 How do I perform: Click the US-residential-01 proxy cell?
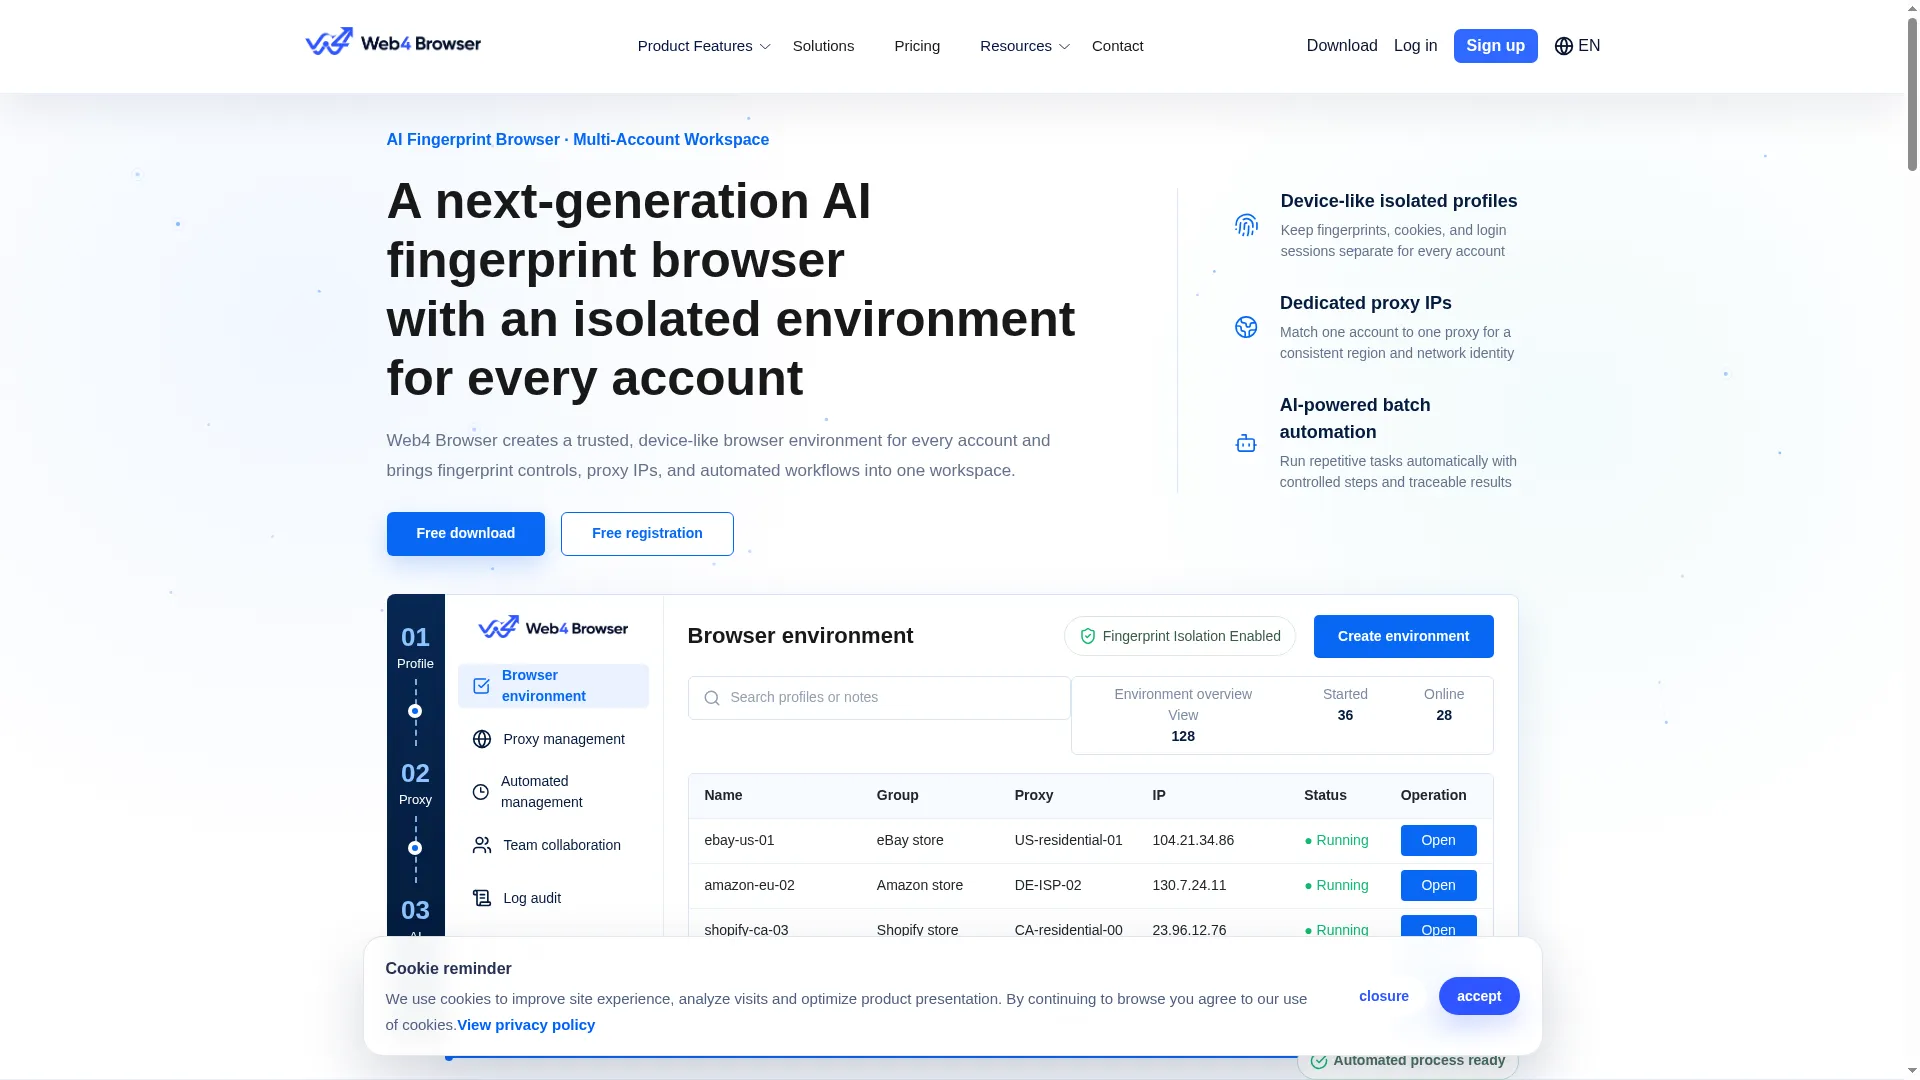coord(1068,841)
